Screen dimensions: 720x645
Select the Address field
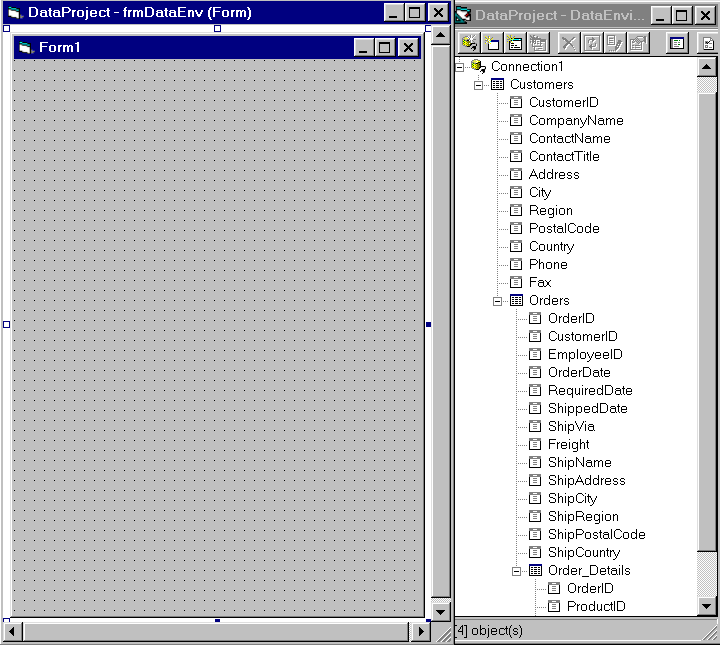554,174
